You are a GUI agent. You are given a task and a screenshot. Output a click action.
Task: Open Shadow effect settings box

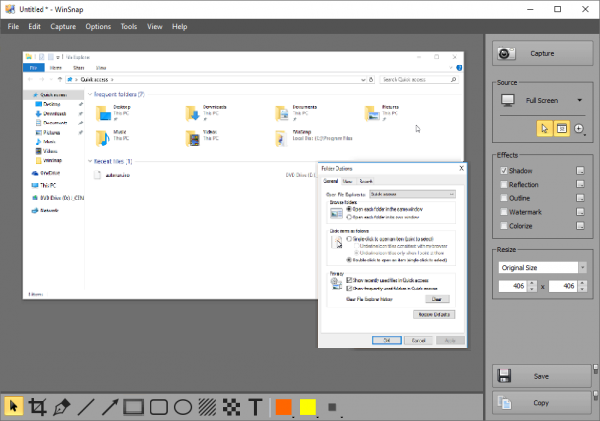tap(580, 171)
